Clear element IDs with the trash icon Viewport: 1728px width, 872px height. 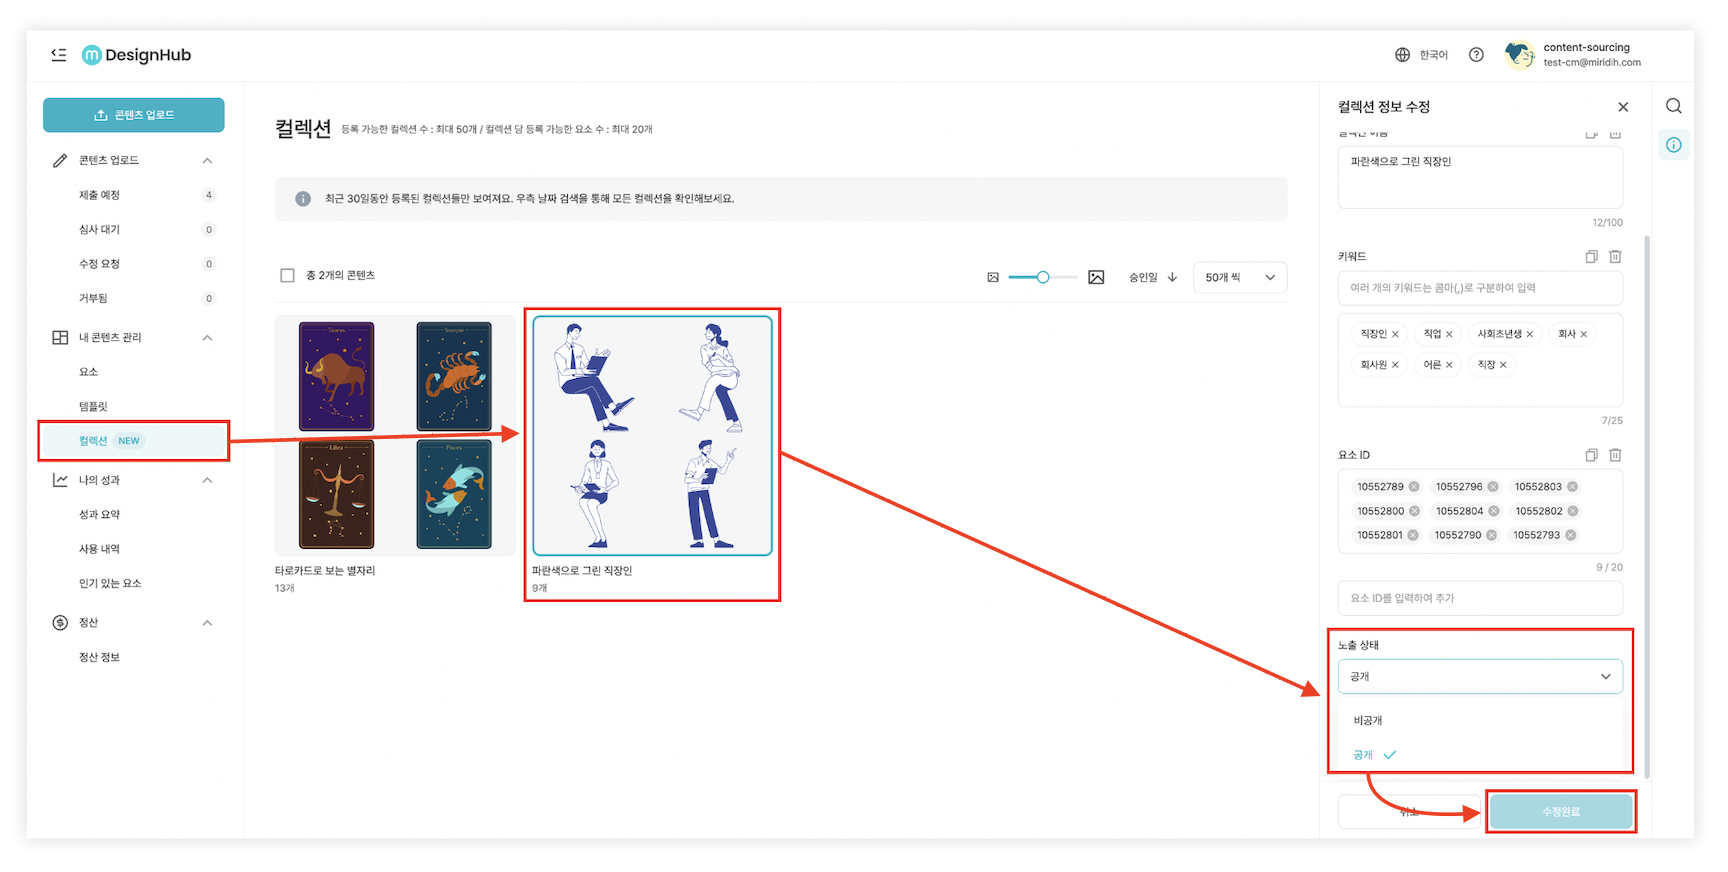point(1615,455)
